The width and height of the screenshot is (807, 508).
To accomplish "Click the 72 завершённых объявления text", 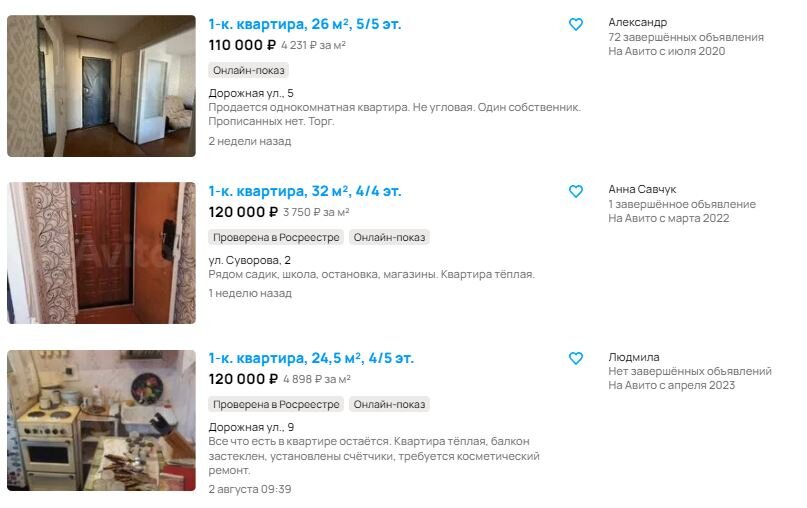I will point(686,37).
